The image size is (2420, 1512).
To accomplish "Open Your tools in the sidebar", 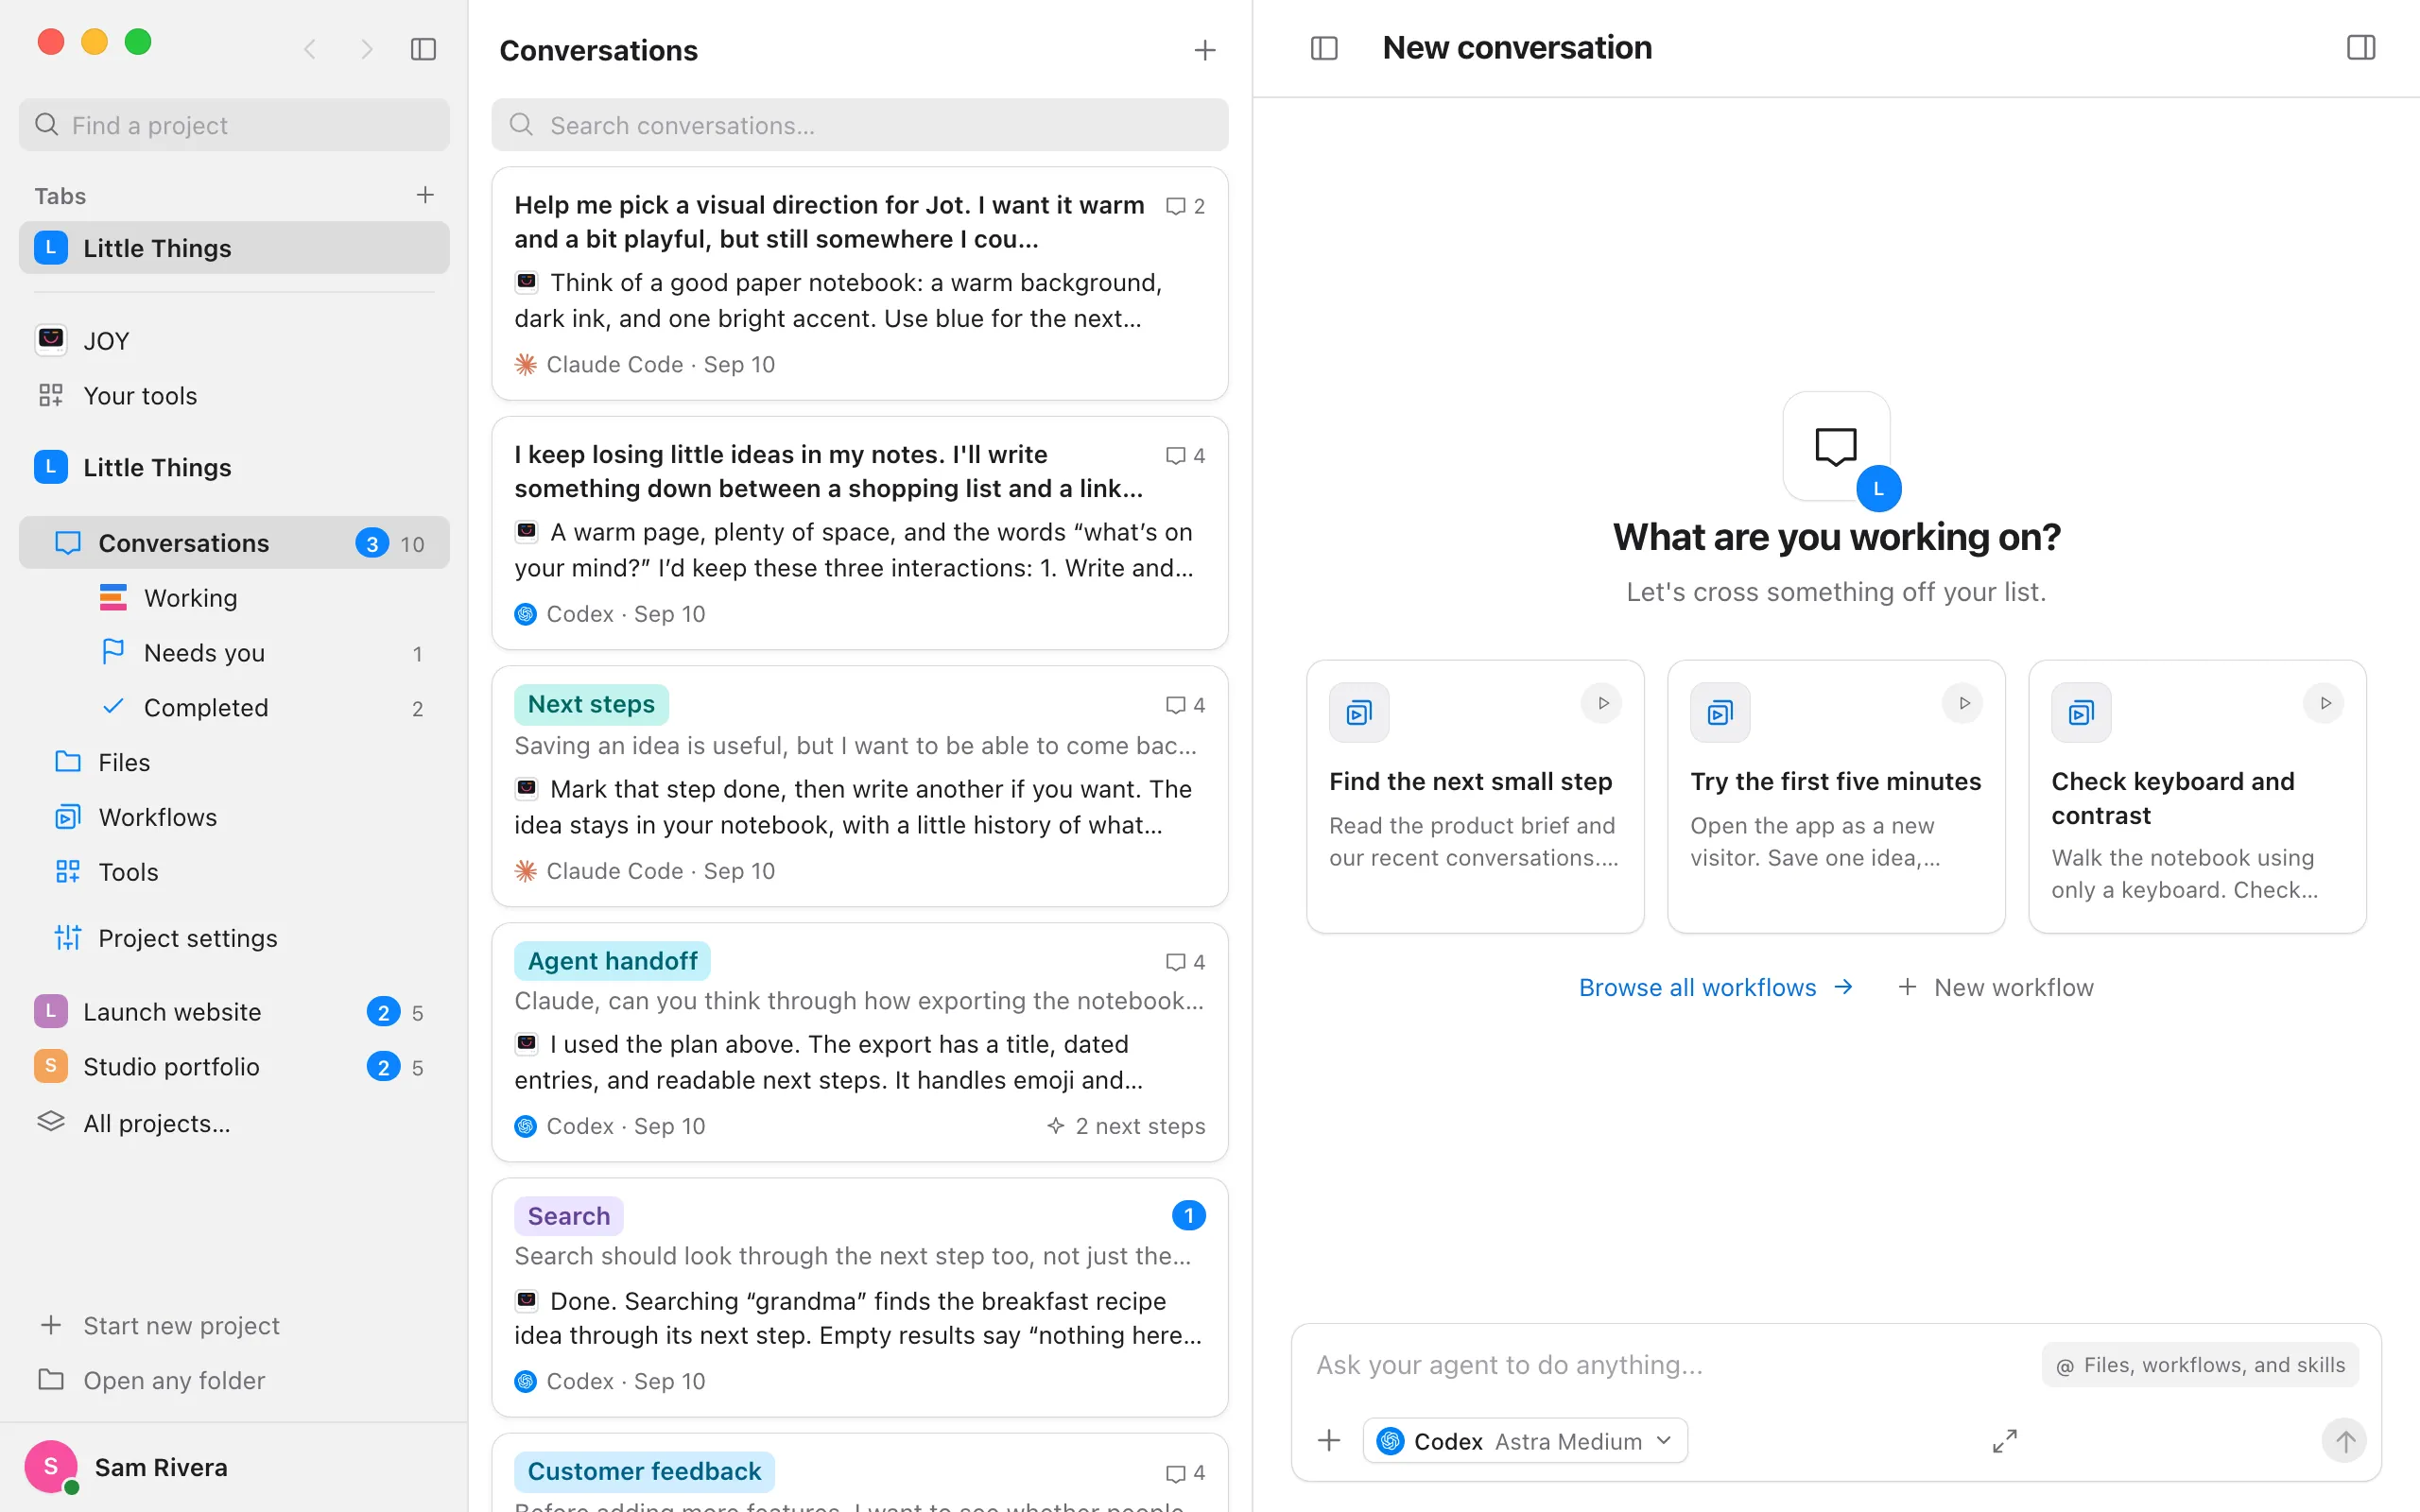I will (x=234, y=396).
